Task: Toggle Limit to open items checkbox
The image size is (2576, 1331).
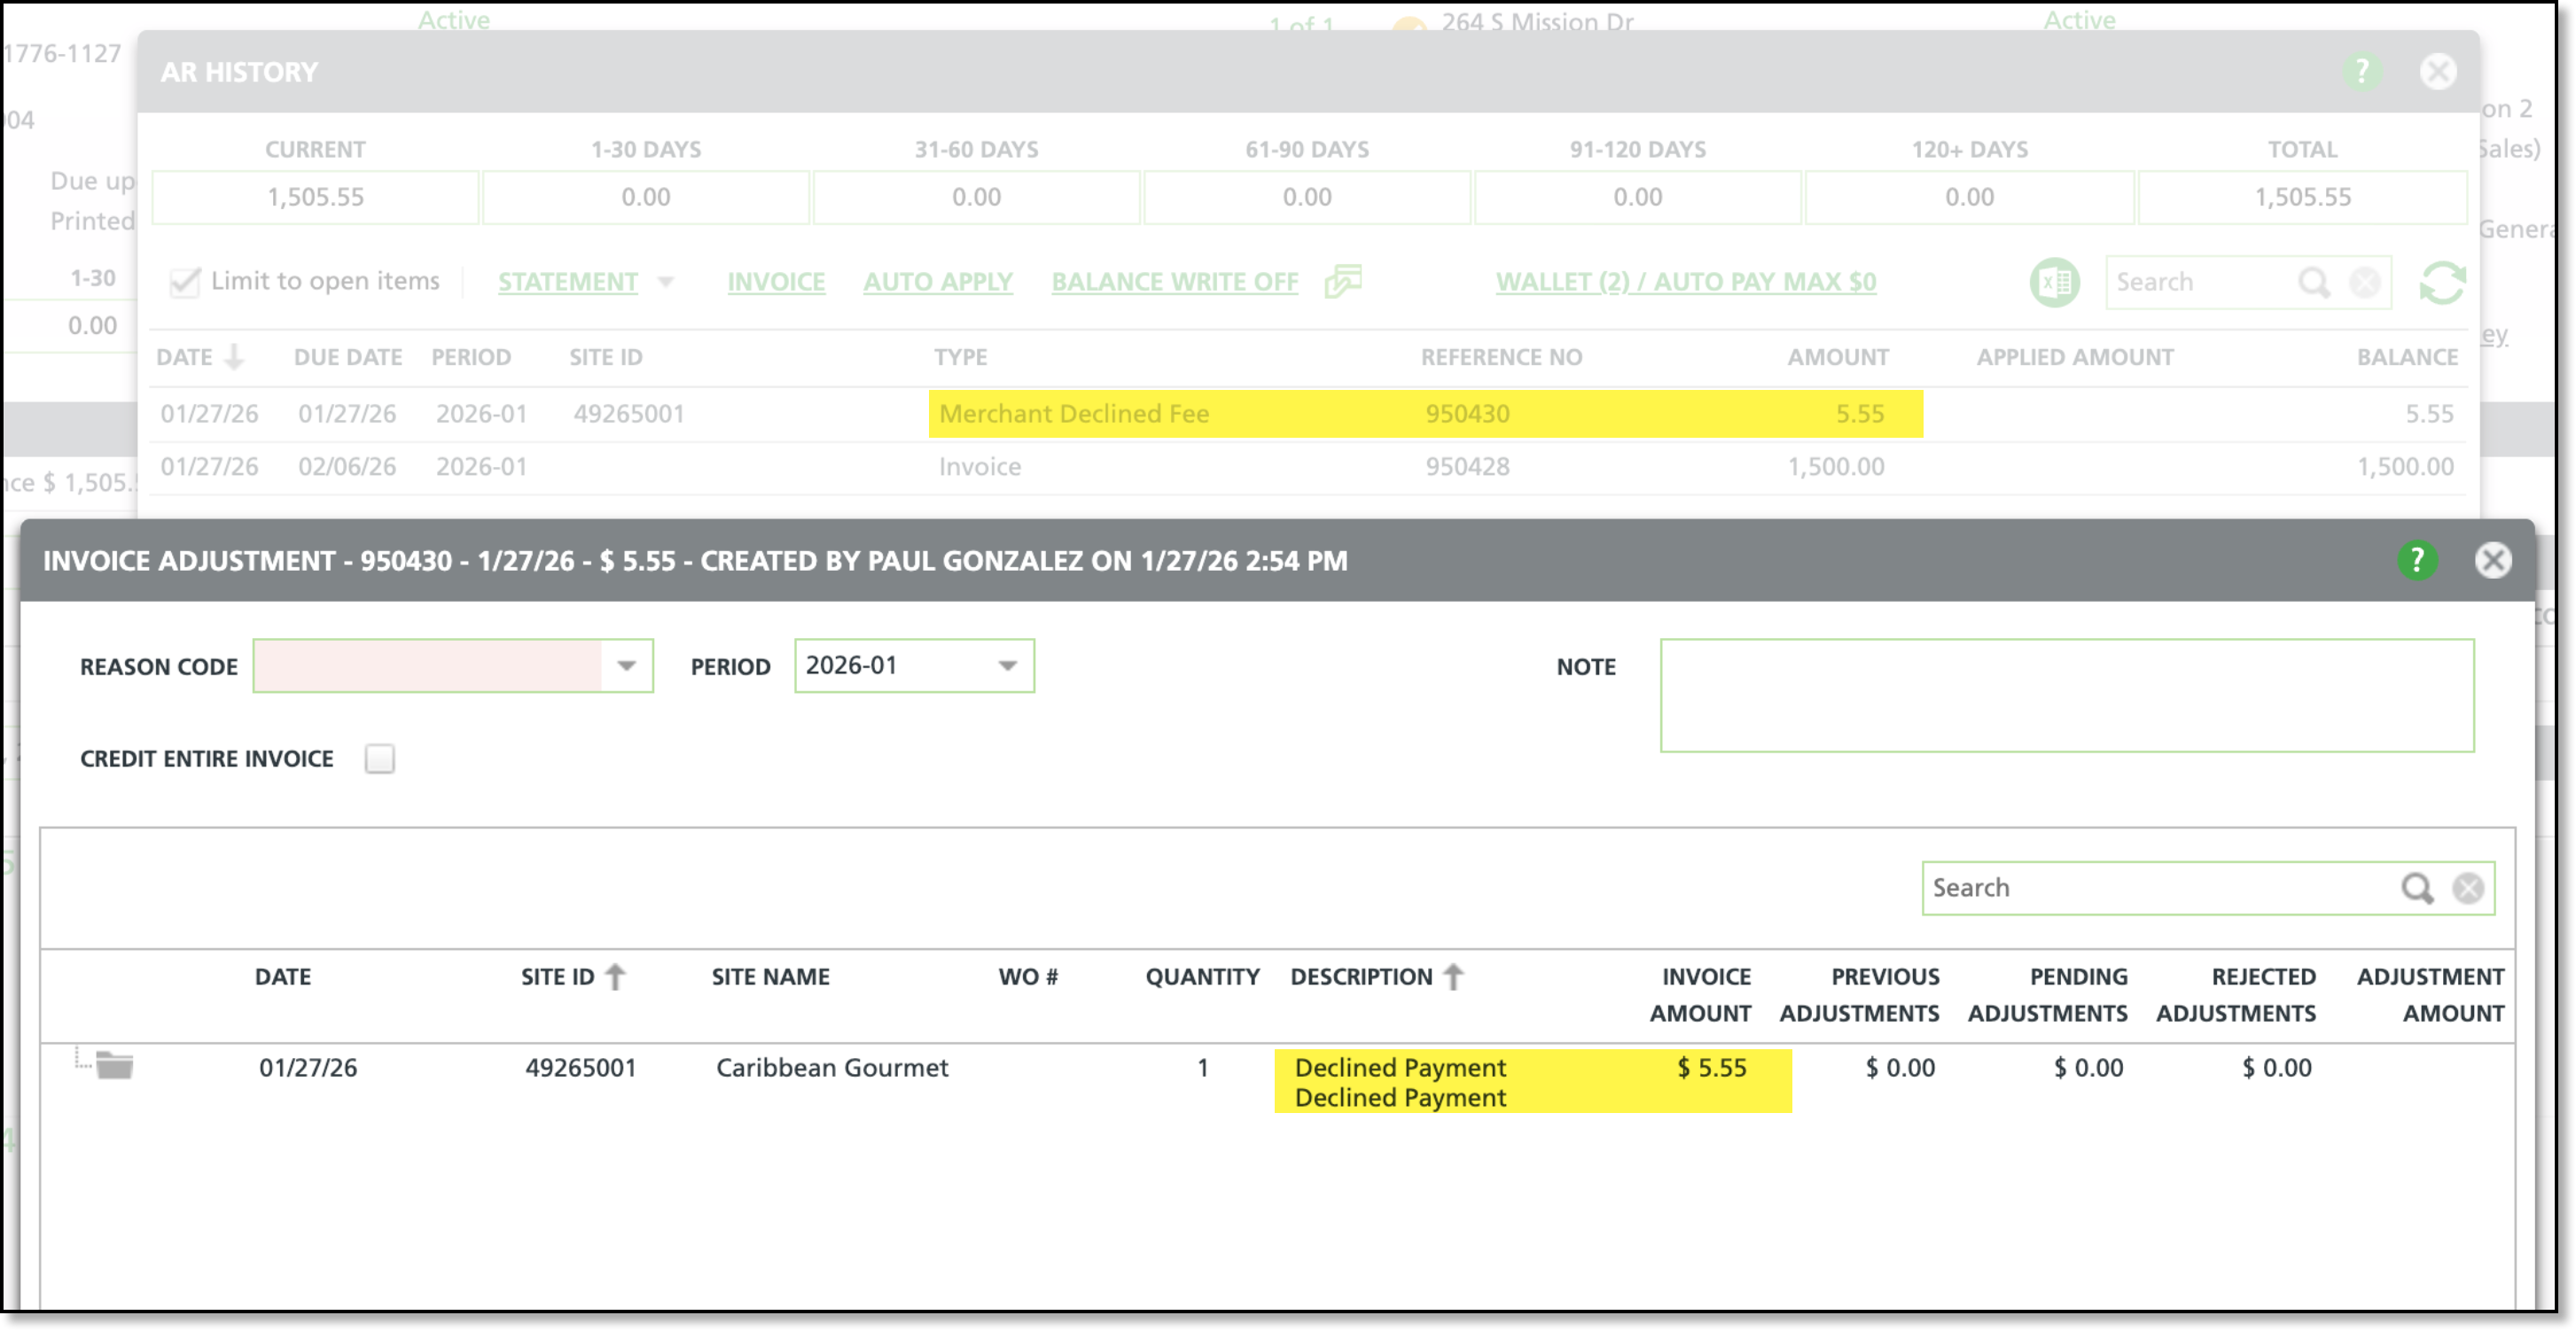Action: tap(185, 282)
